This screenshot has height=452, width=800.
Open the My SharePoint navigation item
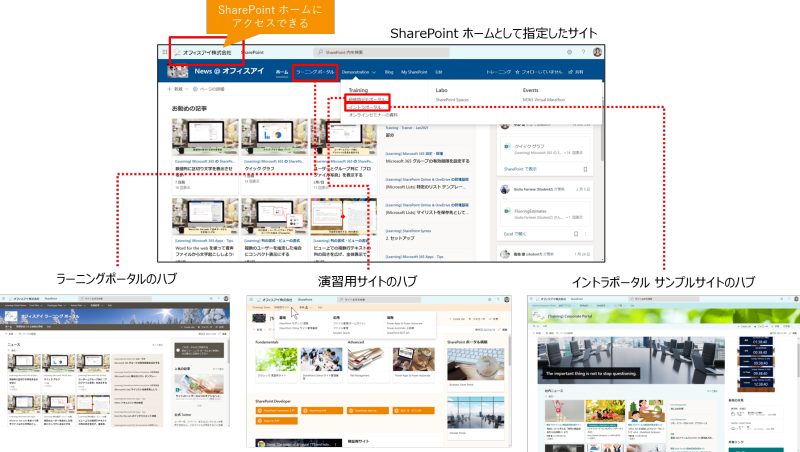[414, 72]
